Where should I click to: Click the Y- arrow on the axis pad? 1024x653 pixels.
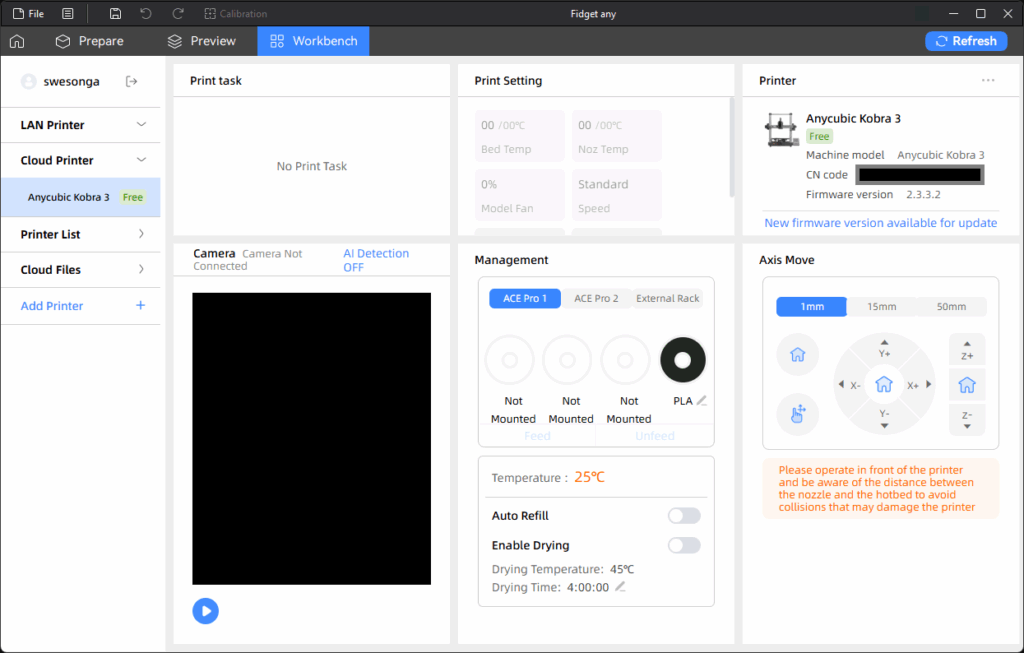(884, 418)
